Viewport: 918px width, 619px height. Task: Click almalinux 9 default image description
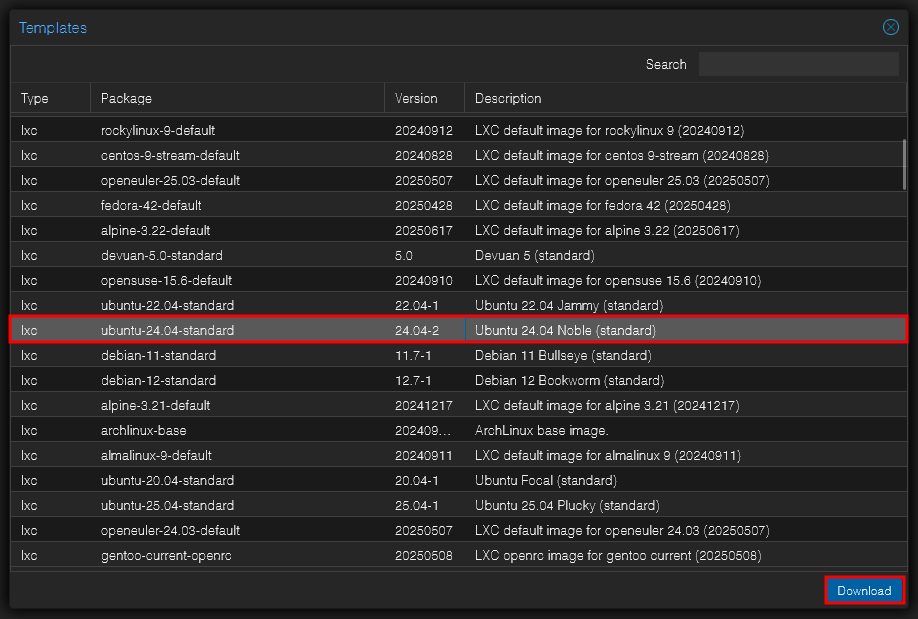608,456
